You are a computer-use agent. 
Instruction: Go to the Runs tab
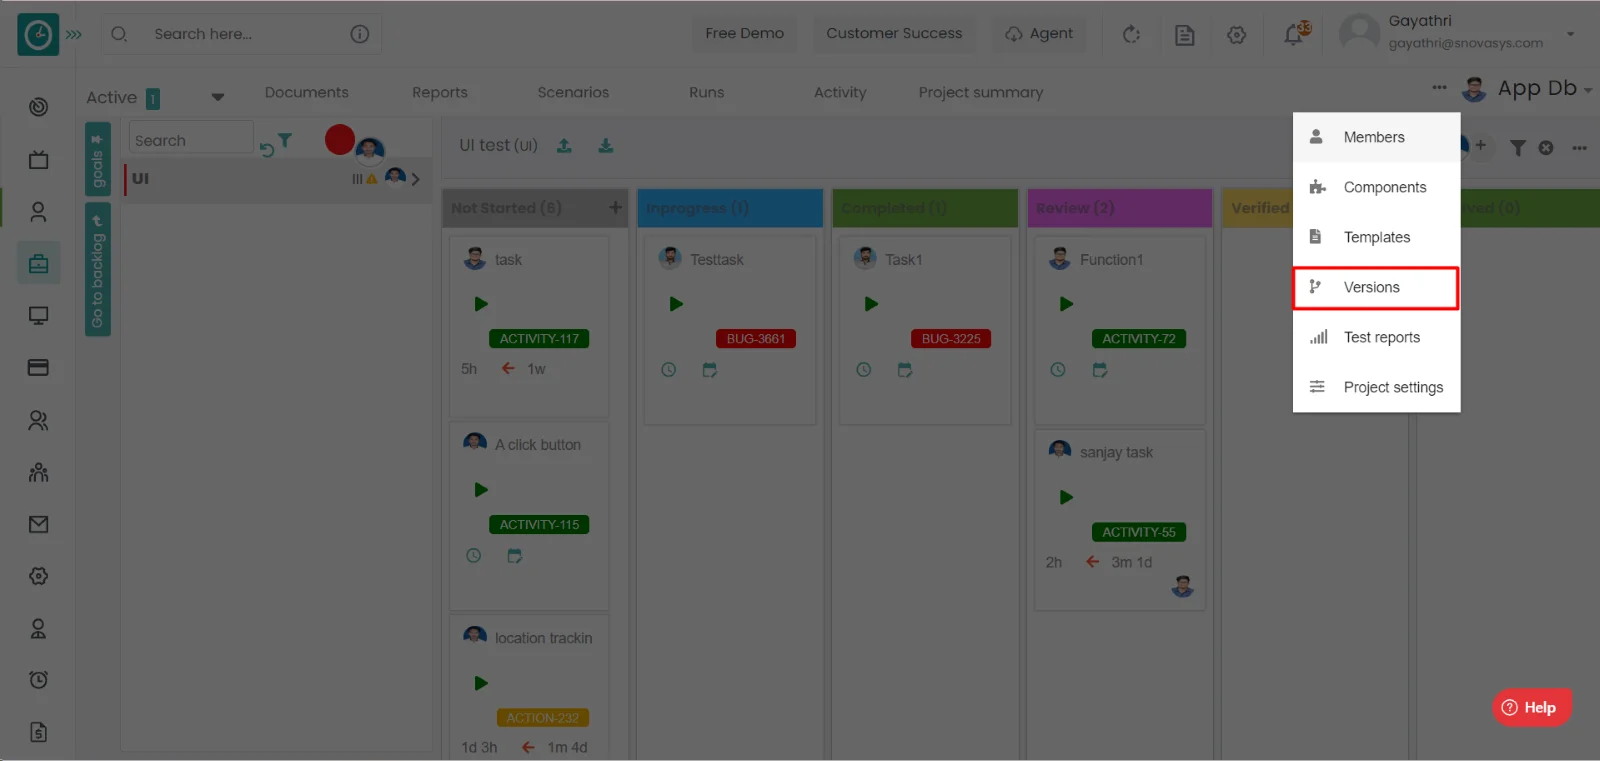(x=706, y=92)
